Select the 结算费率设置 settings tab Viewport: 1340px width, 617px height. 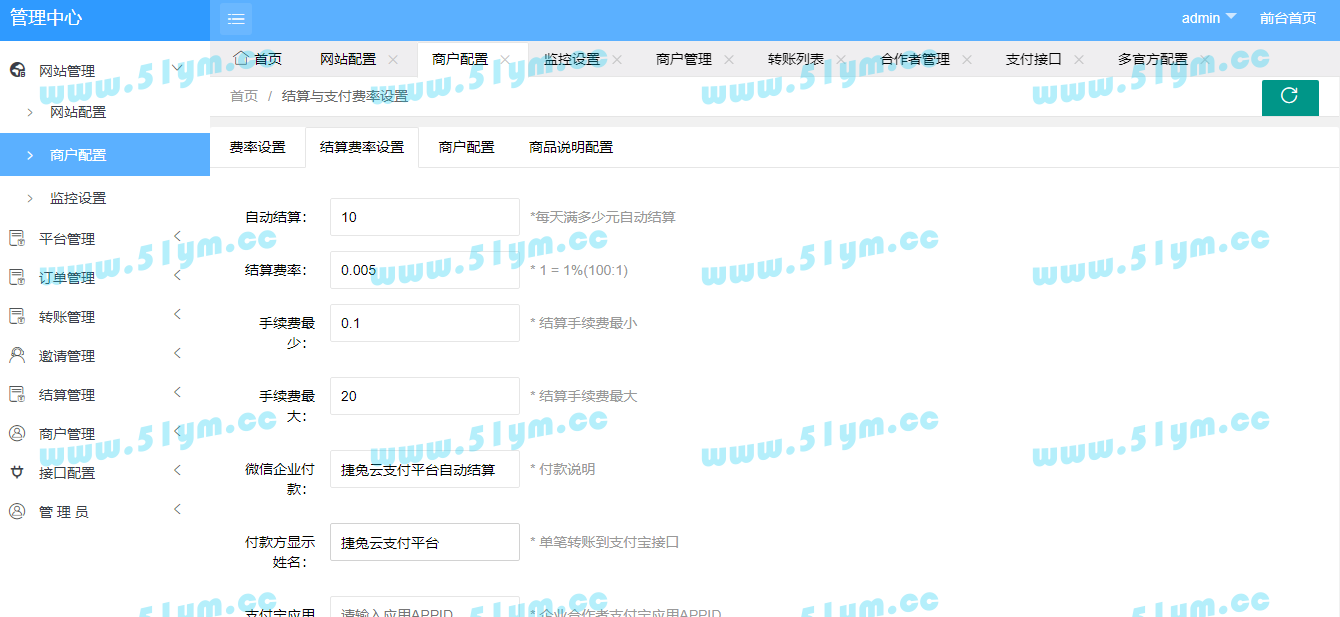pos(362,147)
